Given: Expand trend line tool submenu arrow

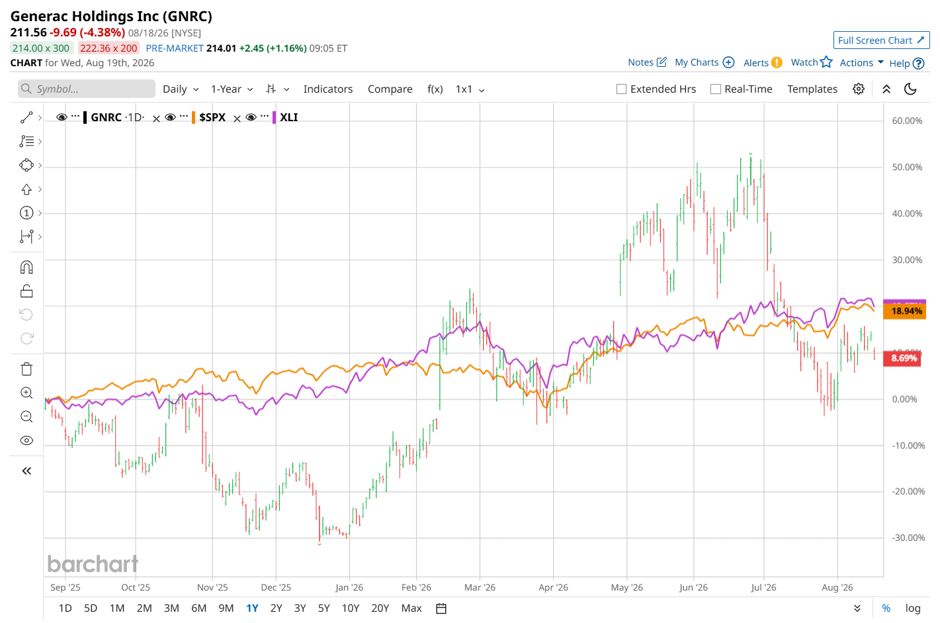Looking at the screenshot, I should pos(40,118).
